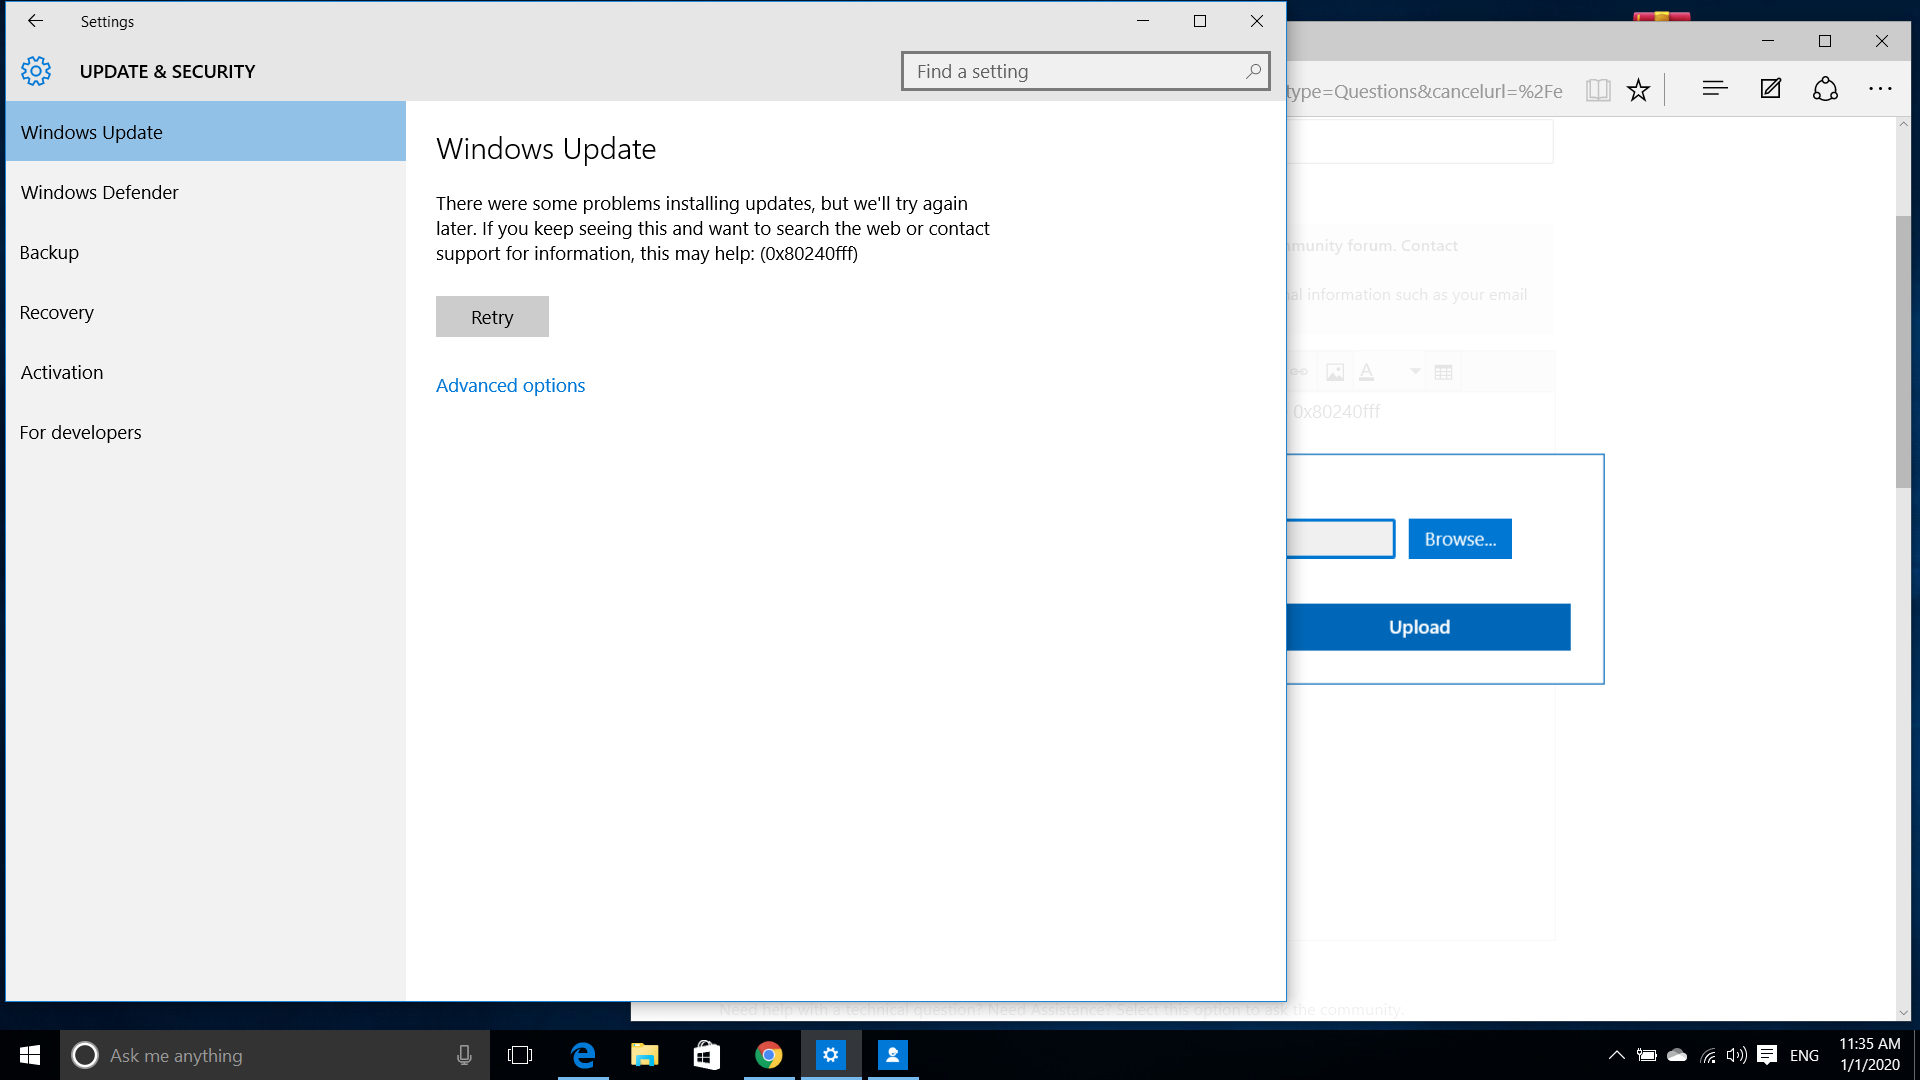Open Google Chrome from the taskbar
Viewport: 1920px width, 1080px height.
769,1055
